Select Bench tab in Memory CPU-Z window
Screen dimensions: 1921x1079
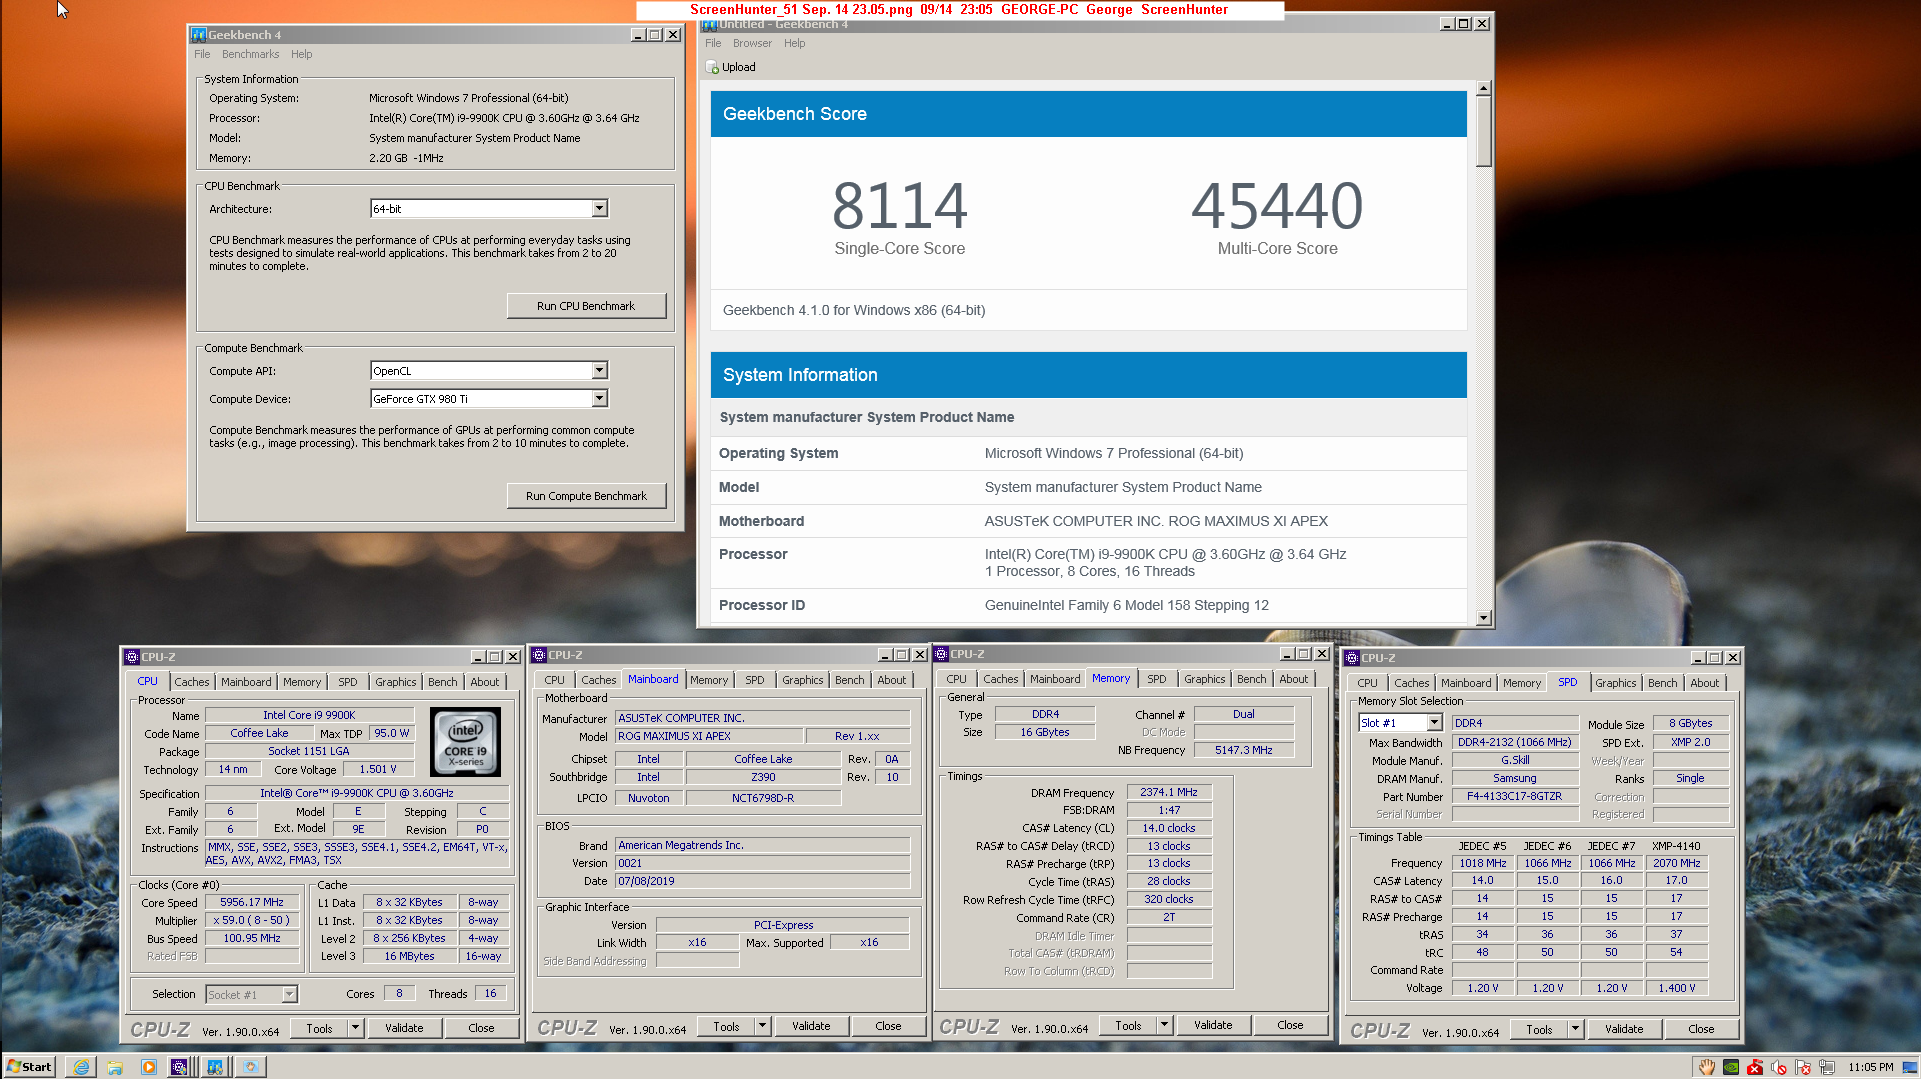pyautogui.click(x=1251, y=679)
